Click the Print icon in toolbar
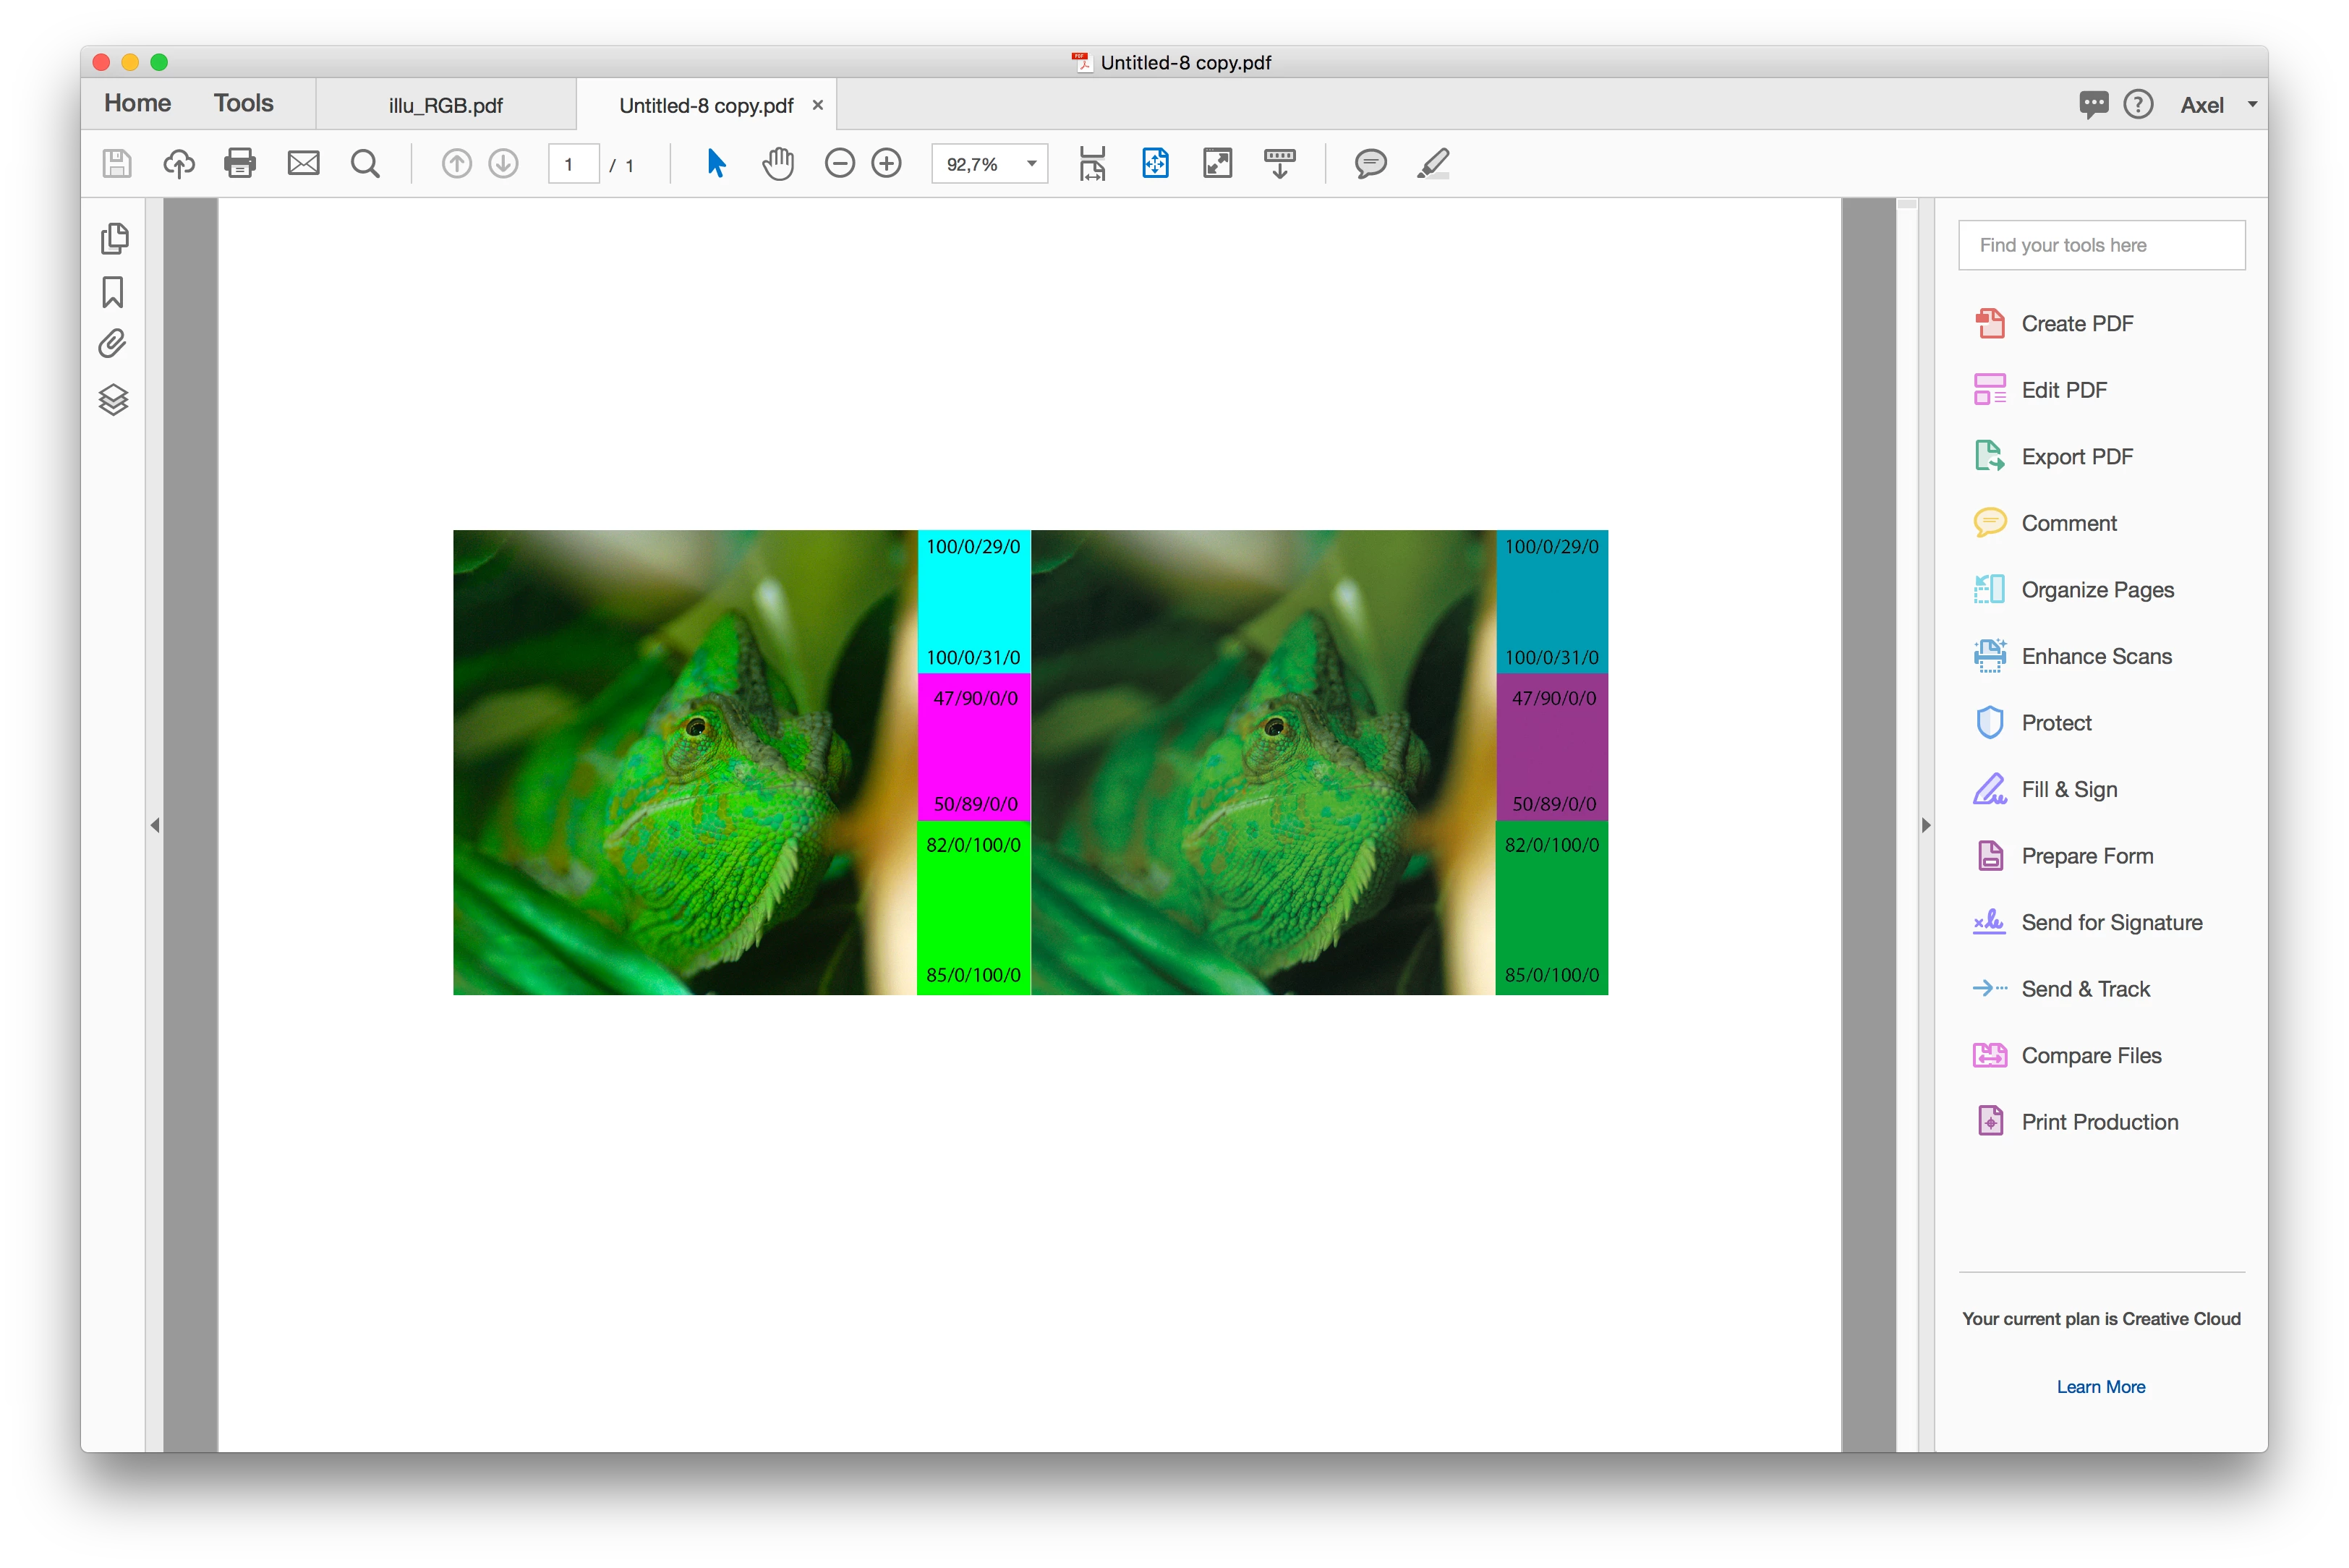The image size is (2349, 1568). click(x=239, y=163)
